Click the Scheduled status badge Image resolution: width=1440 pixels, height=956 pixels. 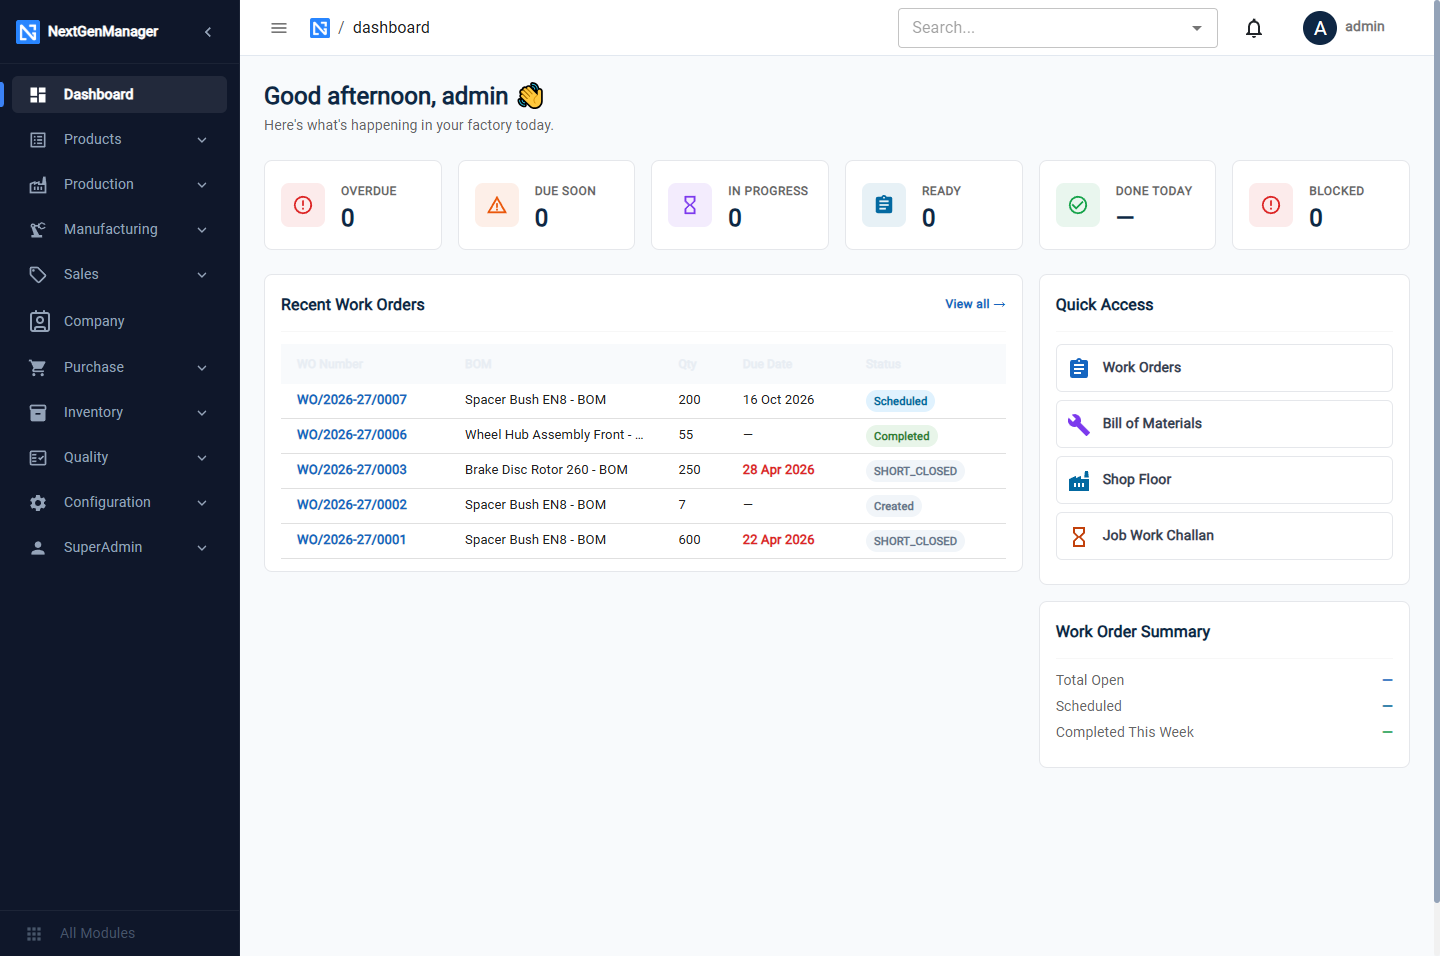coord(900,401)
